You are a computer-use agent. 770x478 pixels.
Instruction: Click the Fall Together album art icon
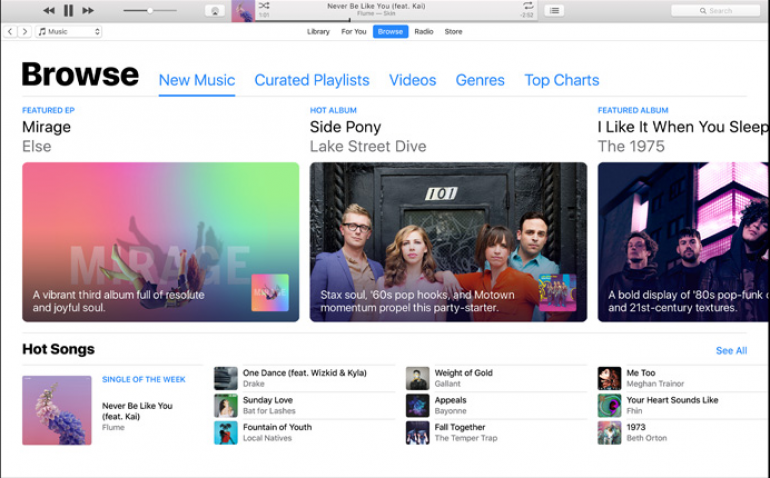click(417, 432)
